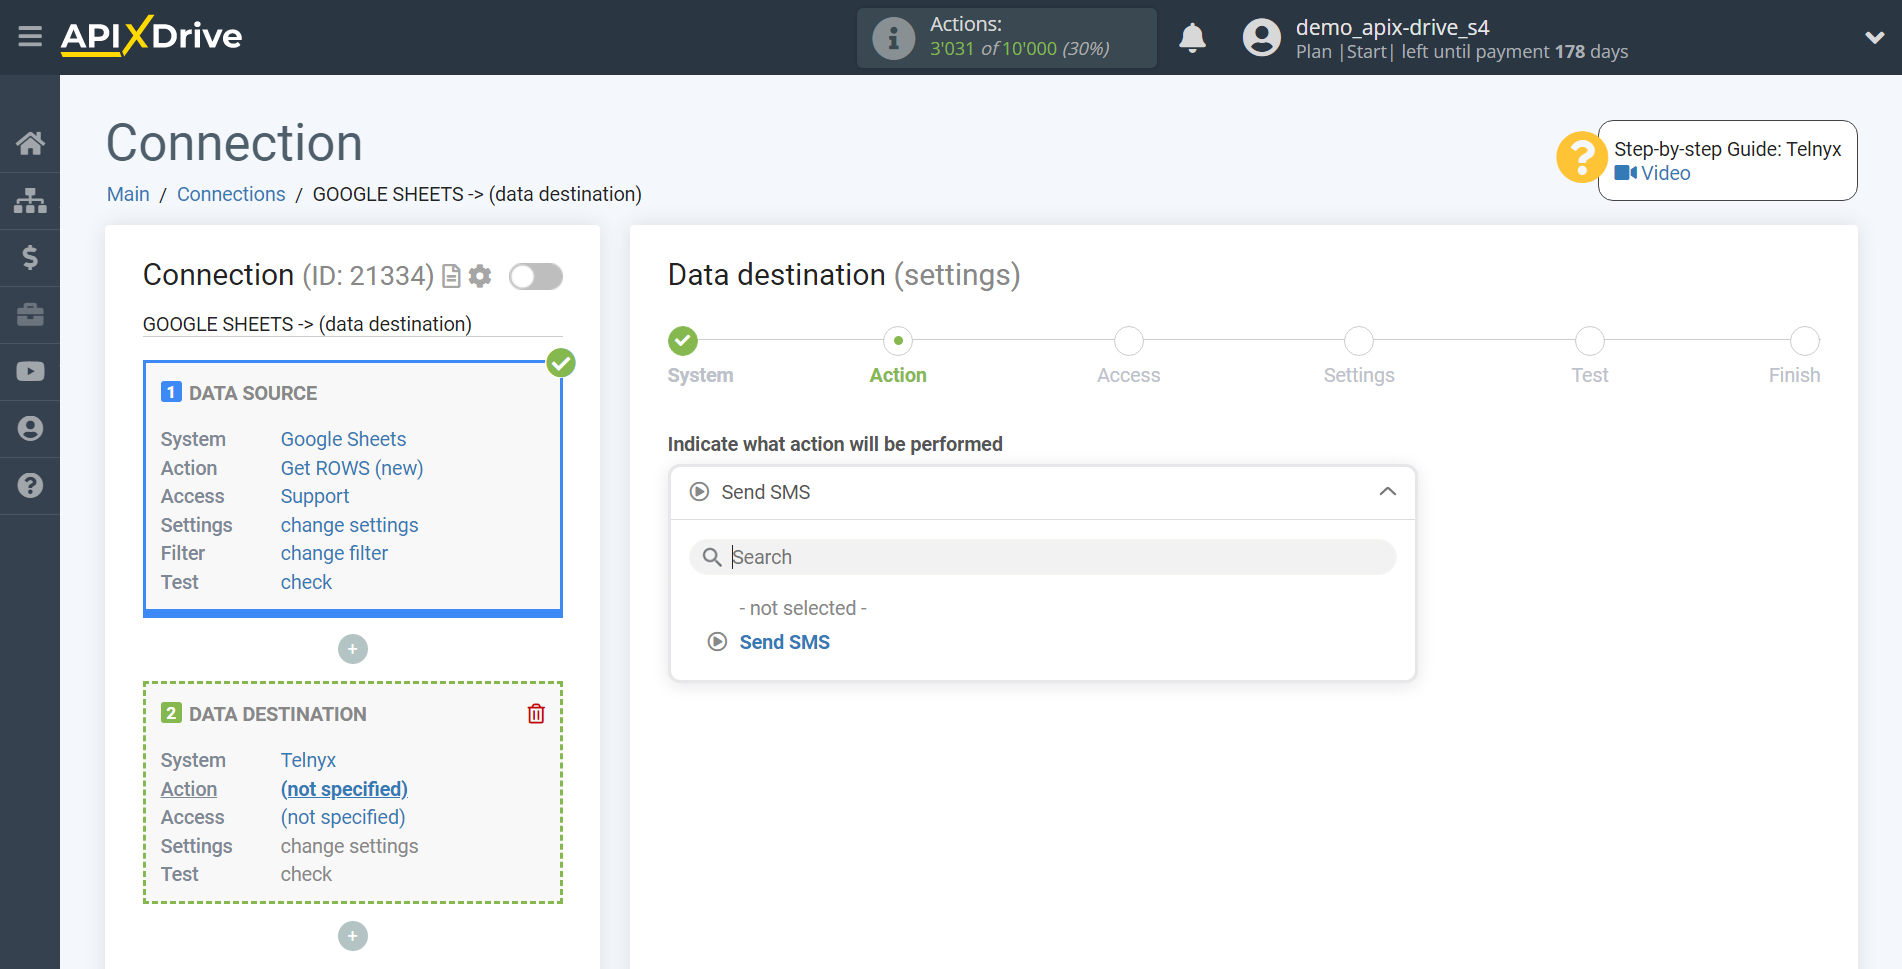Click the connection document copy icon
The width and height of the screenshot is (1902, 969).
tap(451, 276)
